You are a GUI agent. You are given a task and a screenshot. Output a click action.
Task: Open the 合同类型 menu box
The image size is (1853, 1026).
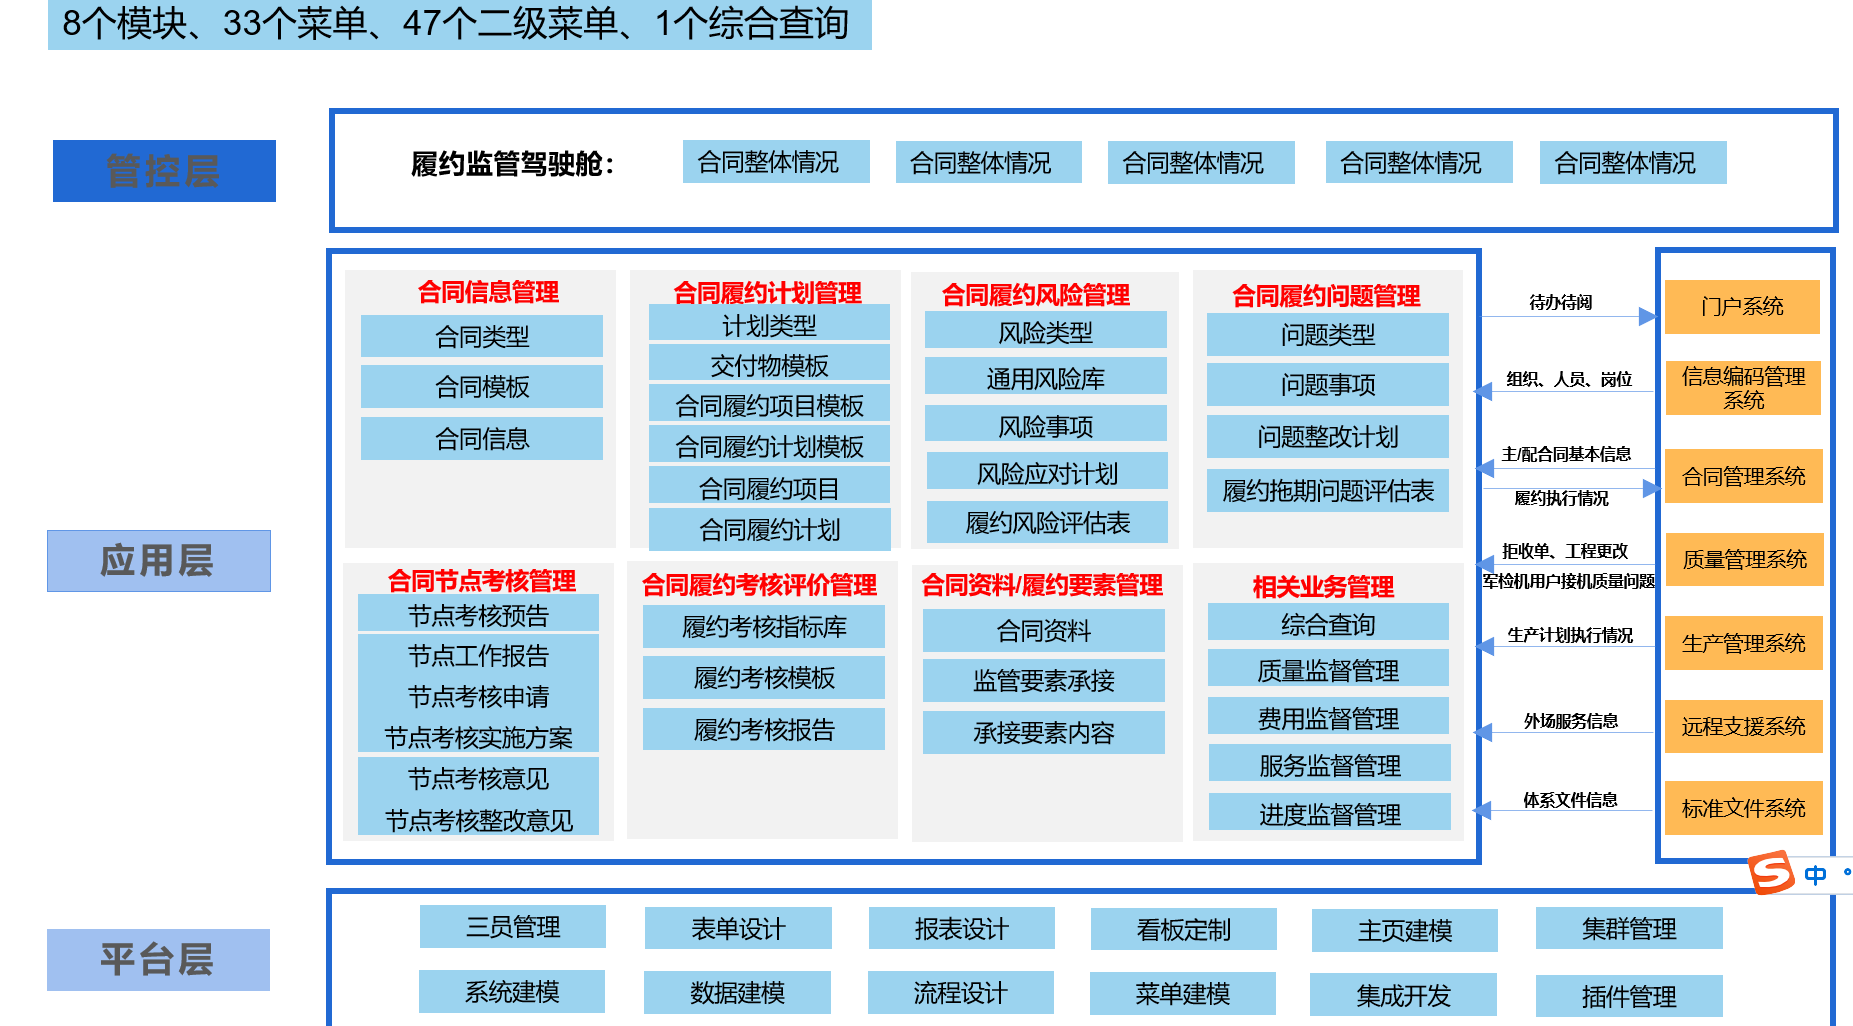pos(482,336)
